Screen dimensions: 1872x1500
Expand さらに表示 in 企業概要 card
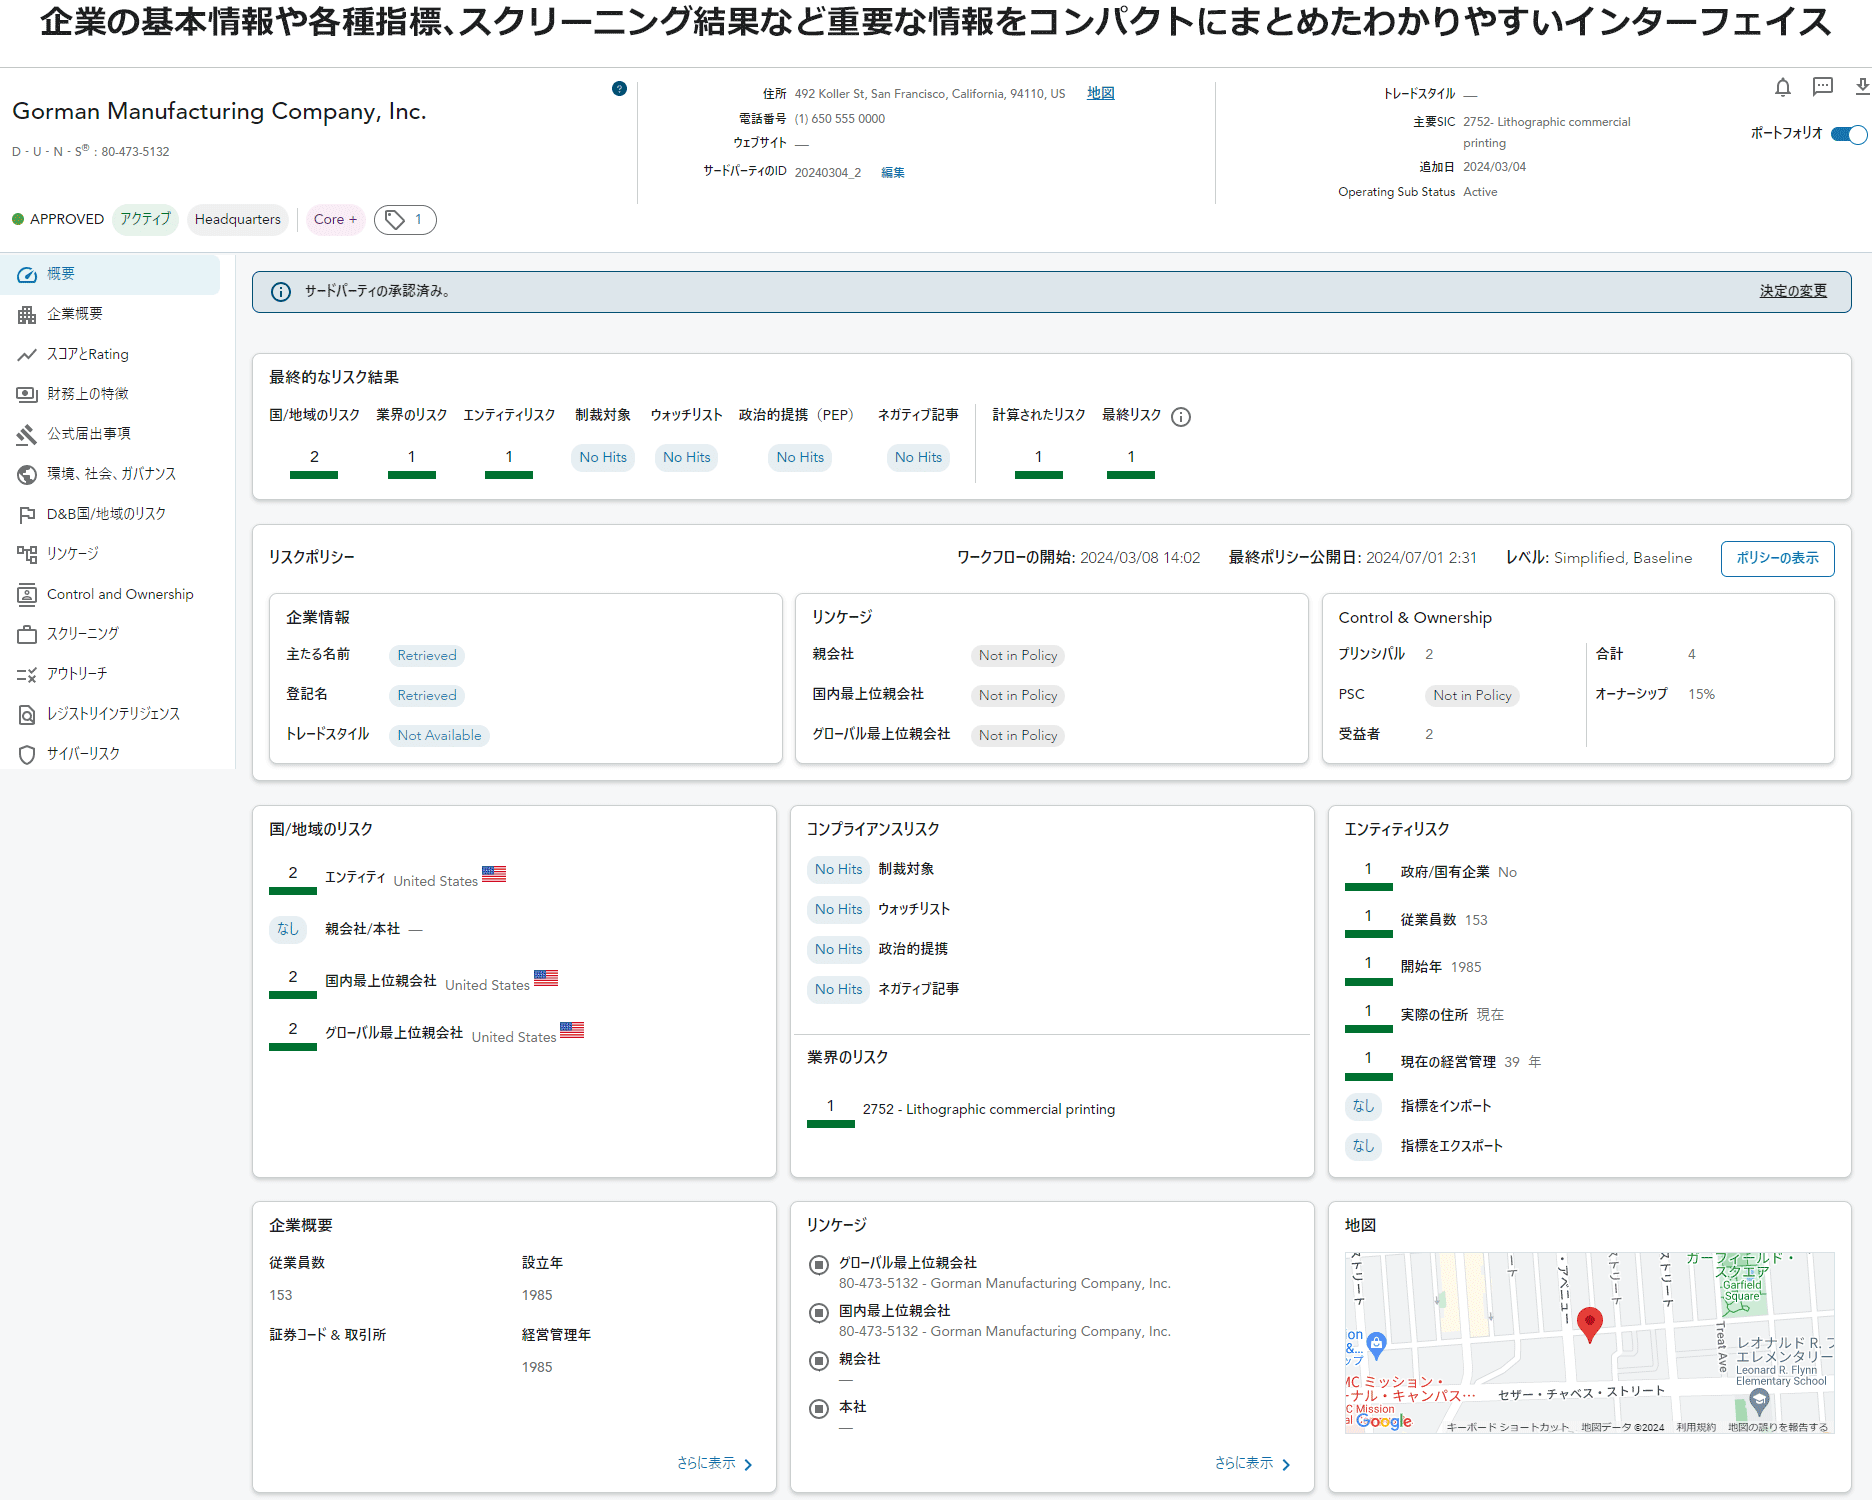[714, 1463]
